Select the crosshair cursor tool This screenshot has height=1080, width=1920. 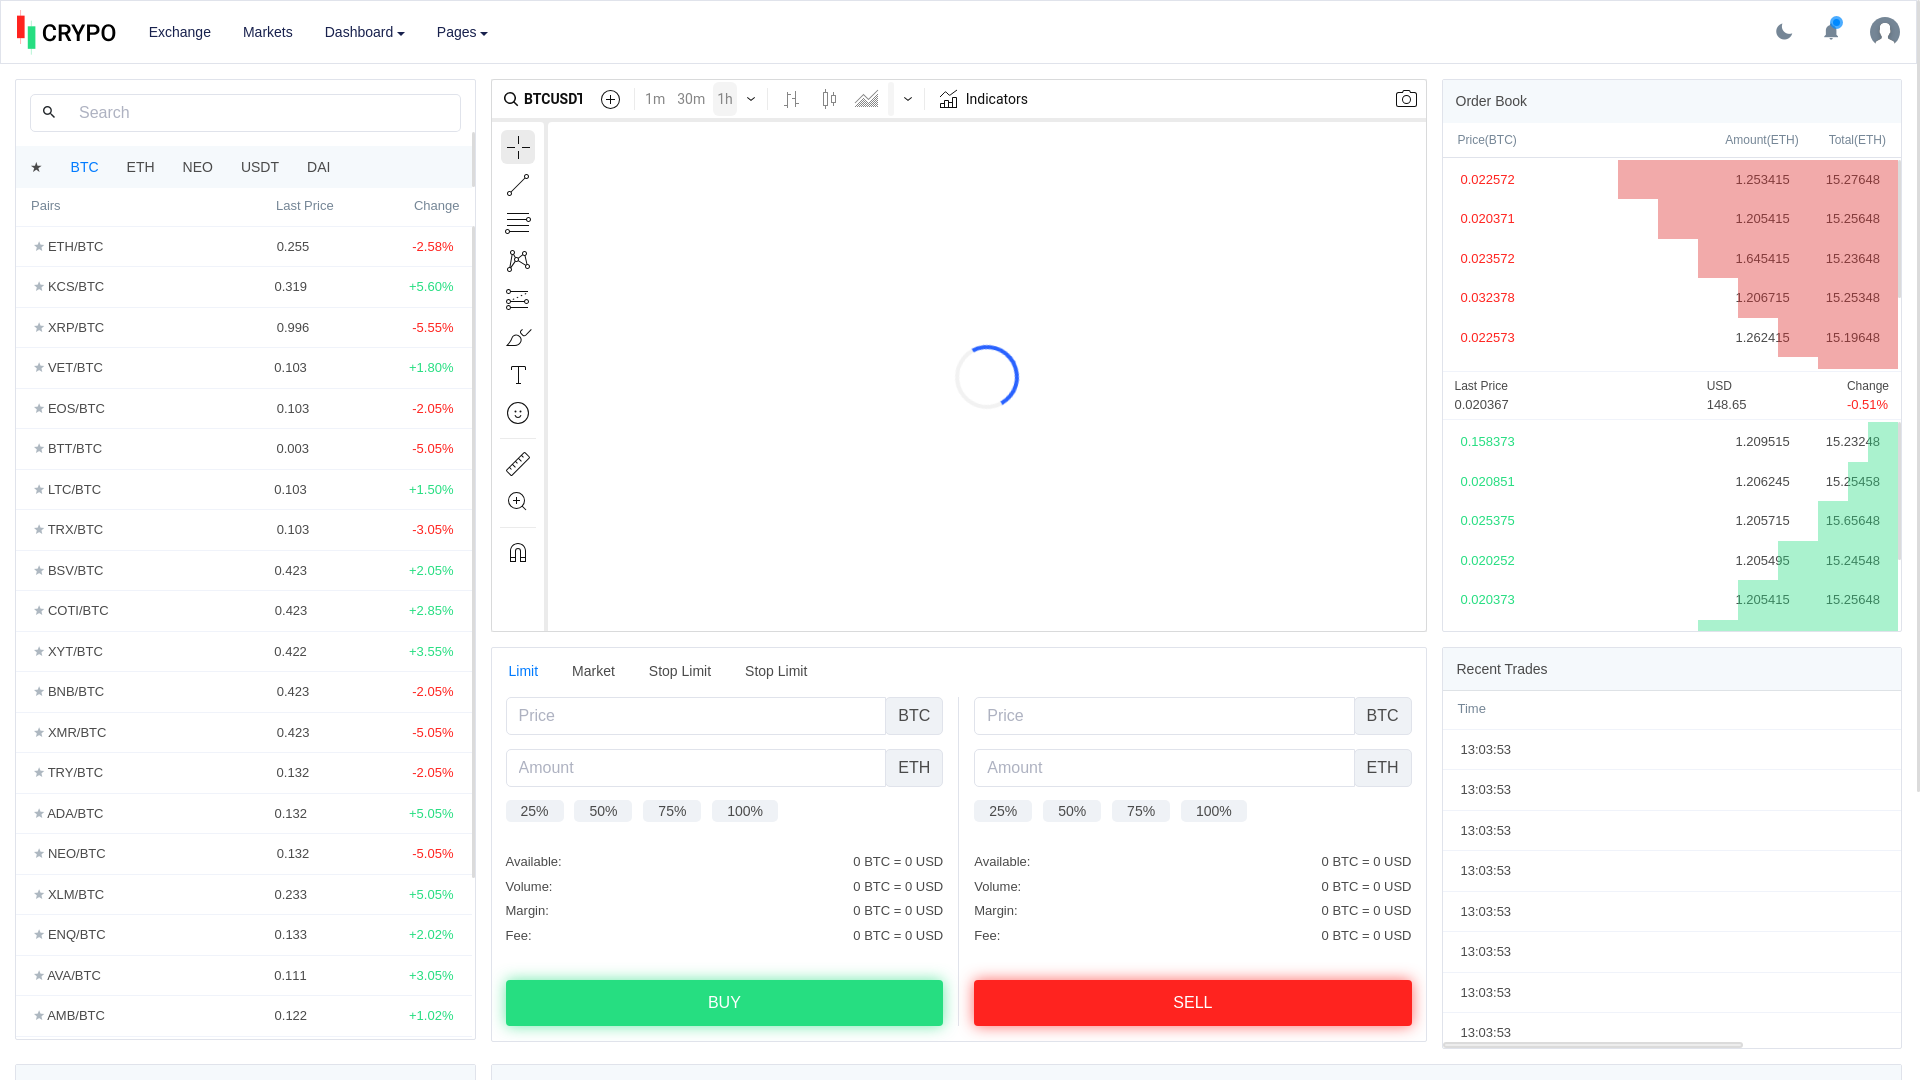tap(518, 147)
